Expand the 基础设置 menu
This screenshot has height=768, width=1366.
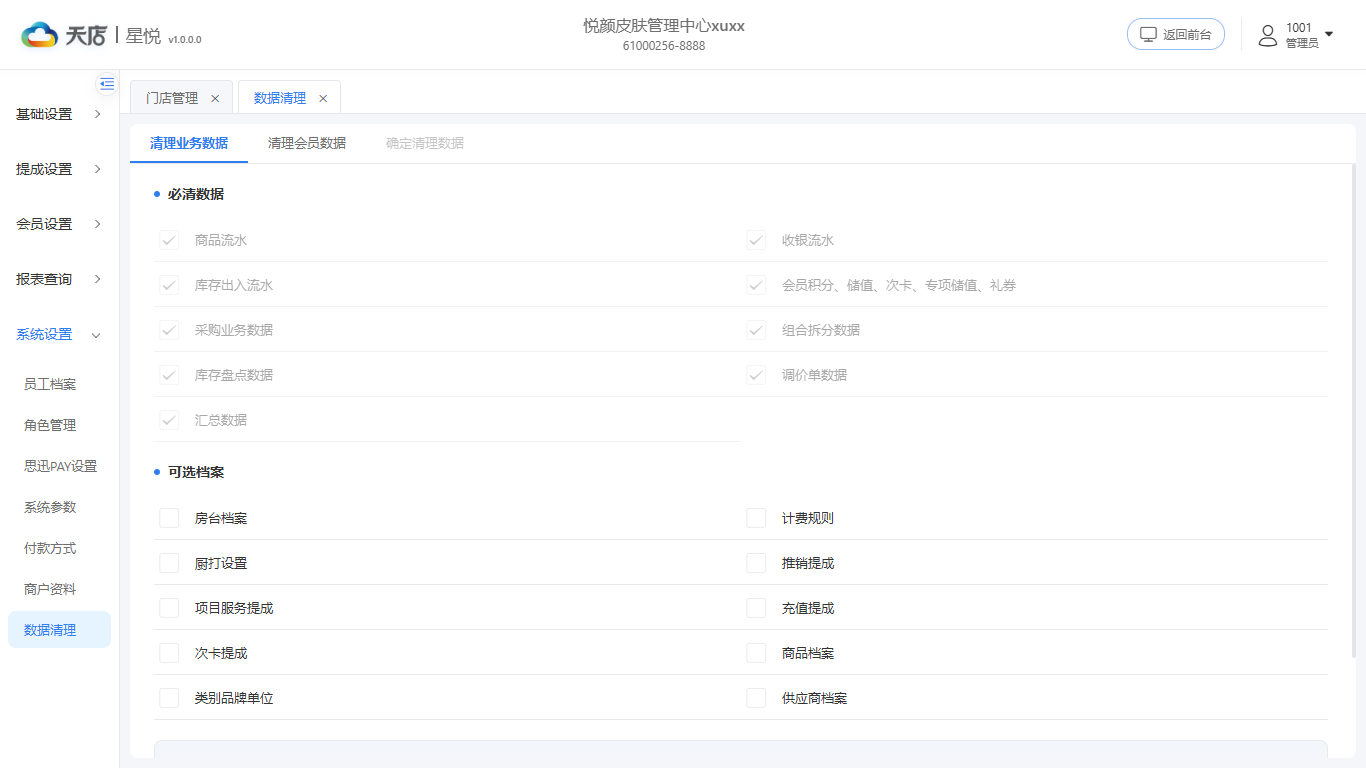tap(60, 114)
